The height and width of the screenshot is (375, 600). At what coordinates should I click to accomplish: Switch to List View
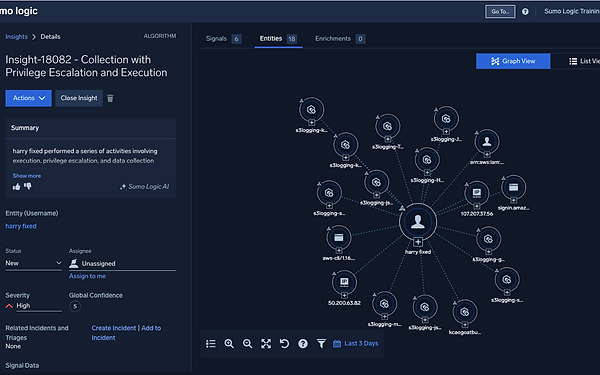[584, 61]
